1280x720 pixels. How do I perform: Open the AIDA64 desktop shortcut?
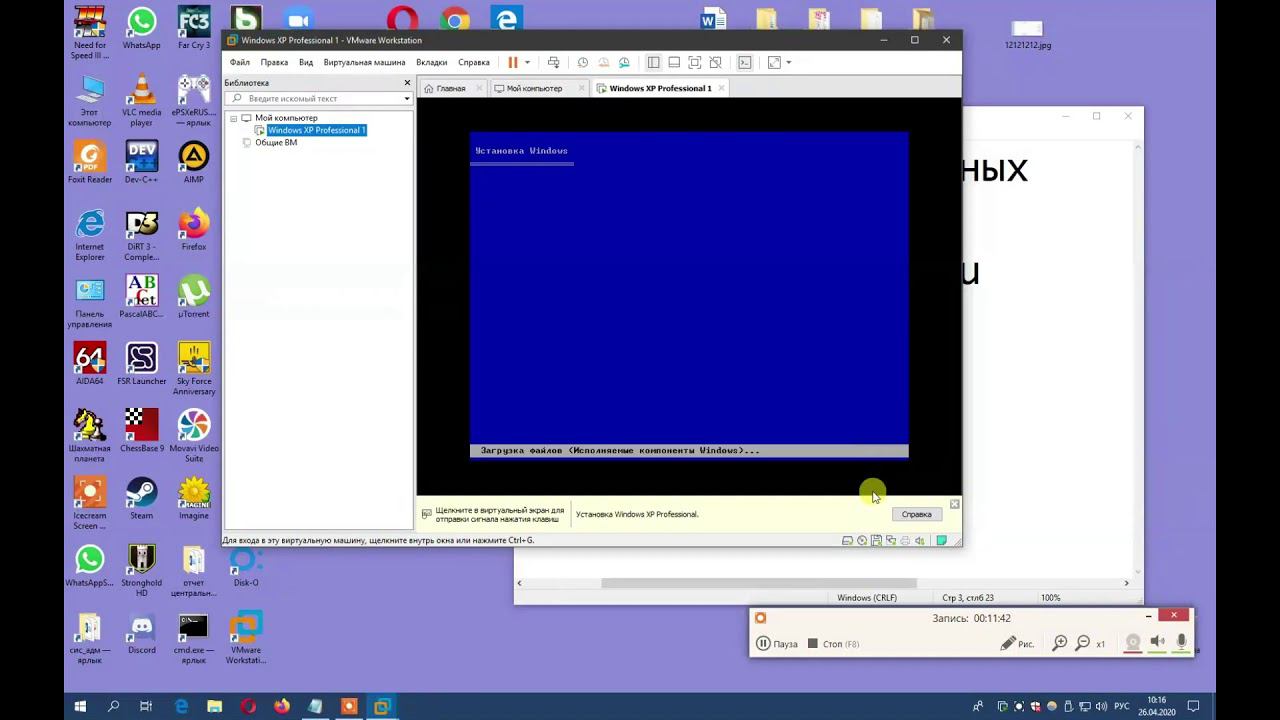point(90,364)
